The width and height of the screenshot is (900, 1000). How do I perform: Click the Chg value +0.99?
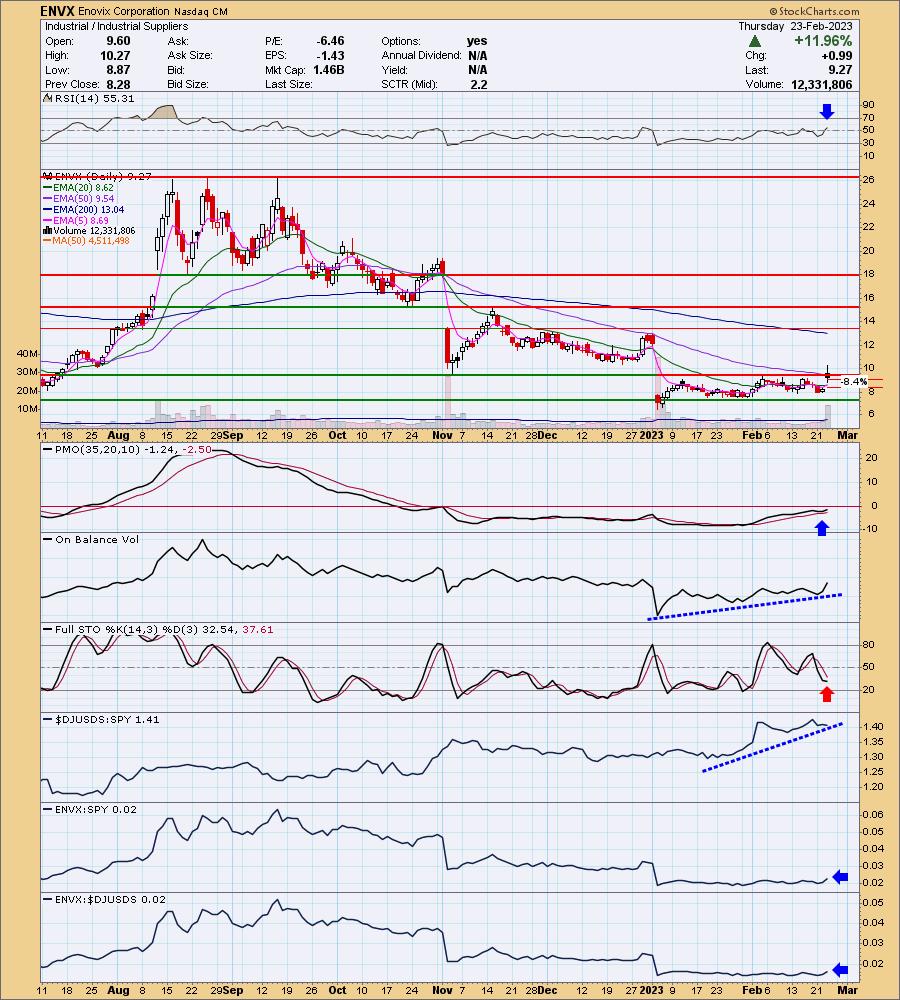pyautogui.click(x=837, y=55)
